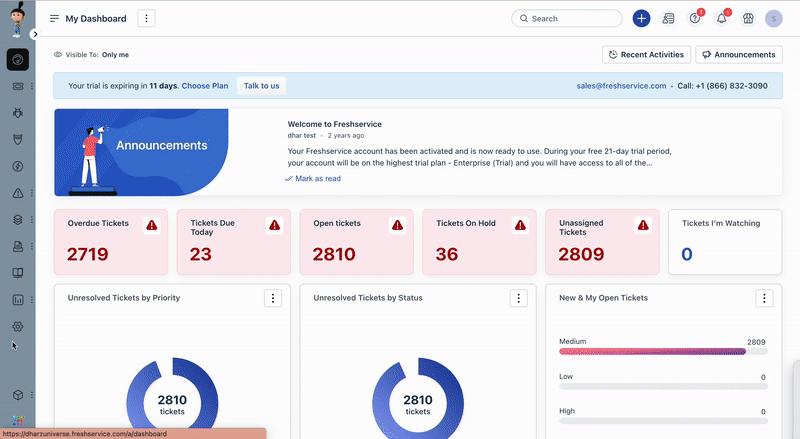Open the Changes shield icon in sidebar
800x439 pixels.
pos(18,139)
